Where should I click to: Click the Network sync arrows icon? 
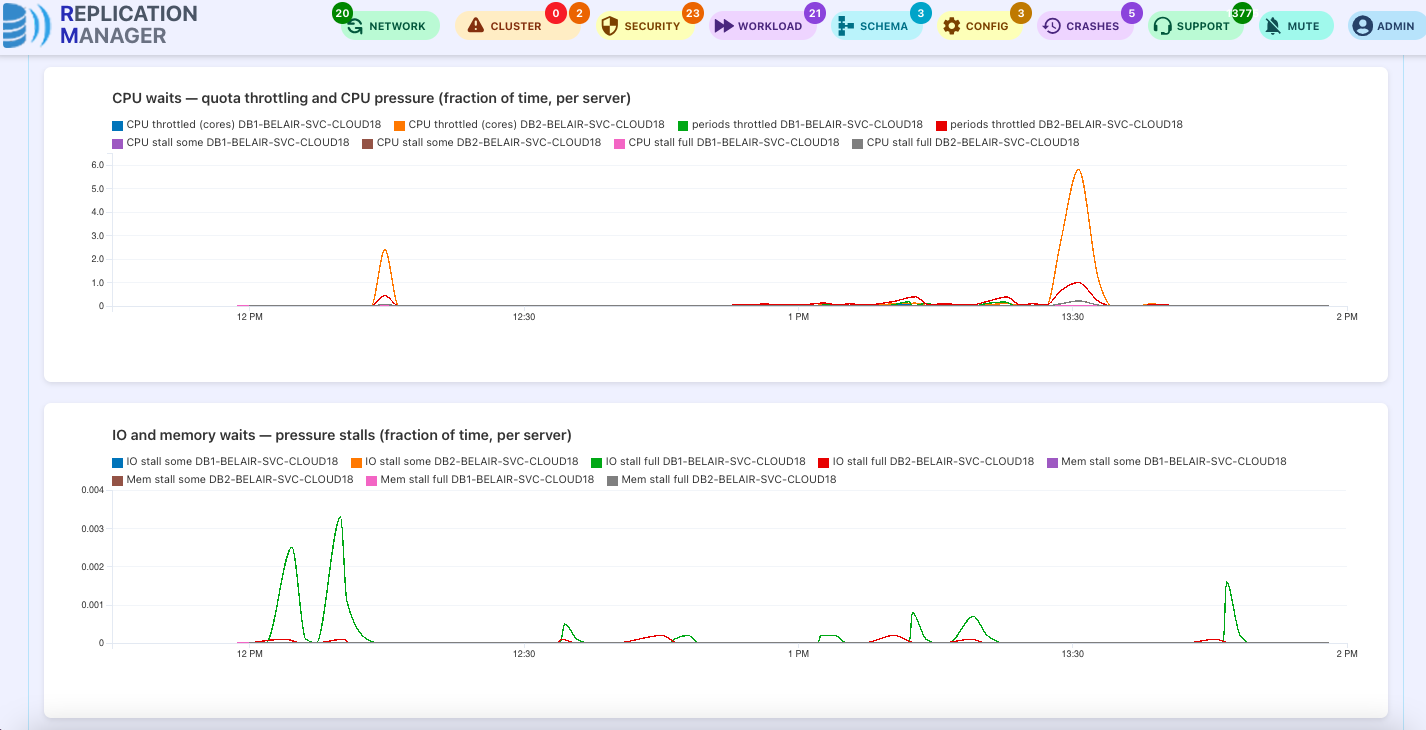point(355,26)
